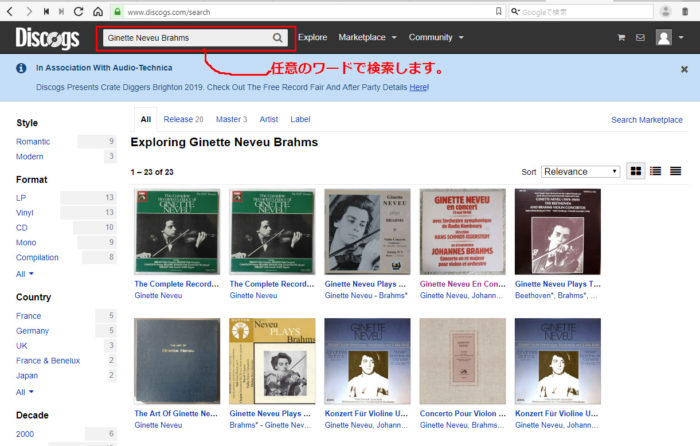
Task: Open the Explore menu item
Action: pyautogui.click(x=312, y=38)
